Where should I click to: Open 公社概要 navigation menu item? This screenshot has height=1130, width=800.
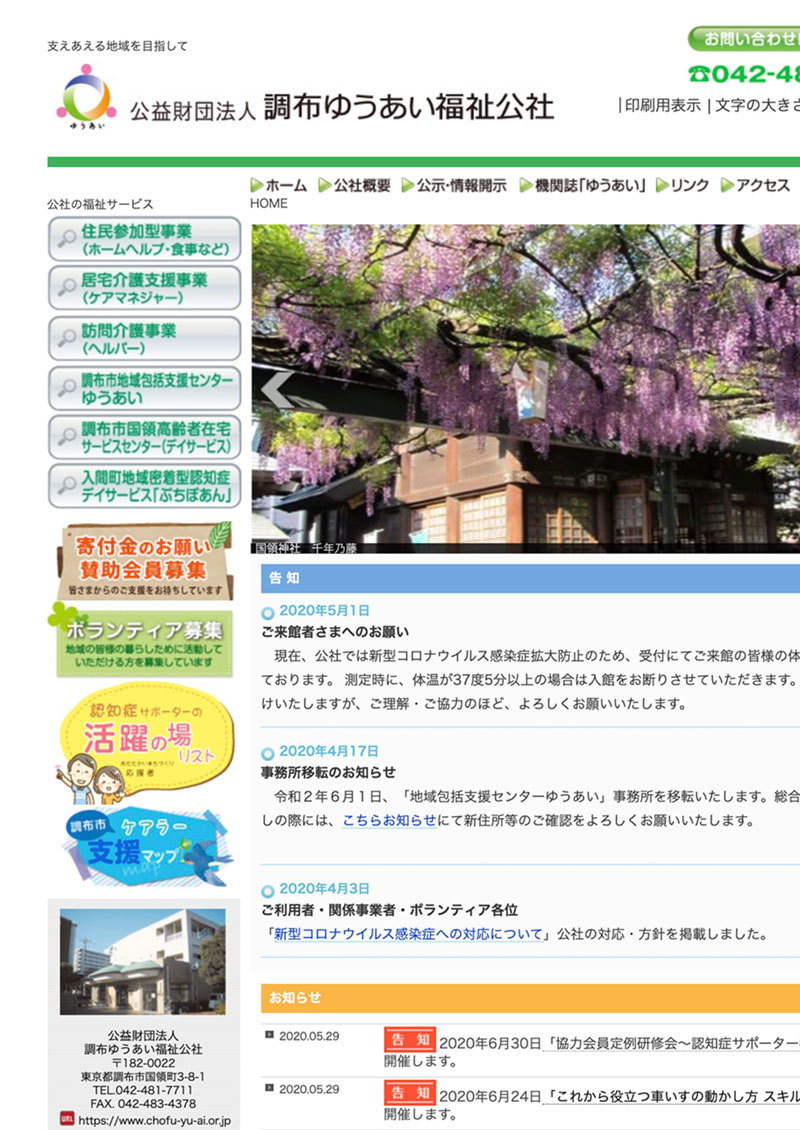click(x=355, y=185)
